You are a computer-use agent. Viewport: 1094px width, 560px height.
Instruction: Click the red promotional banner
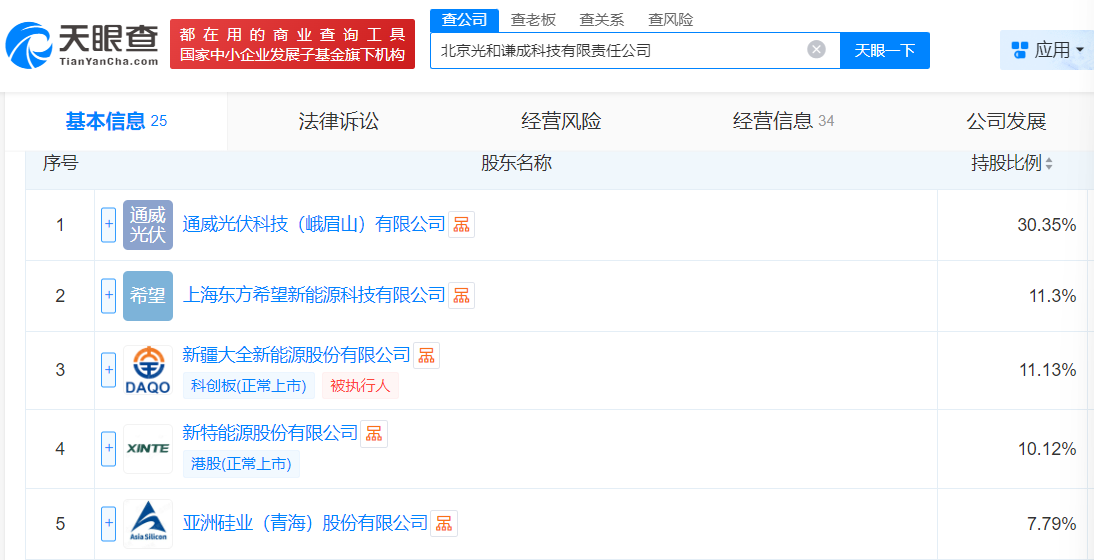point(292,44)
